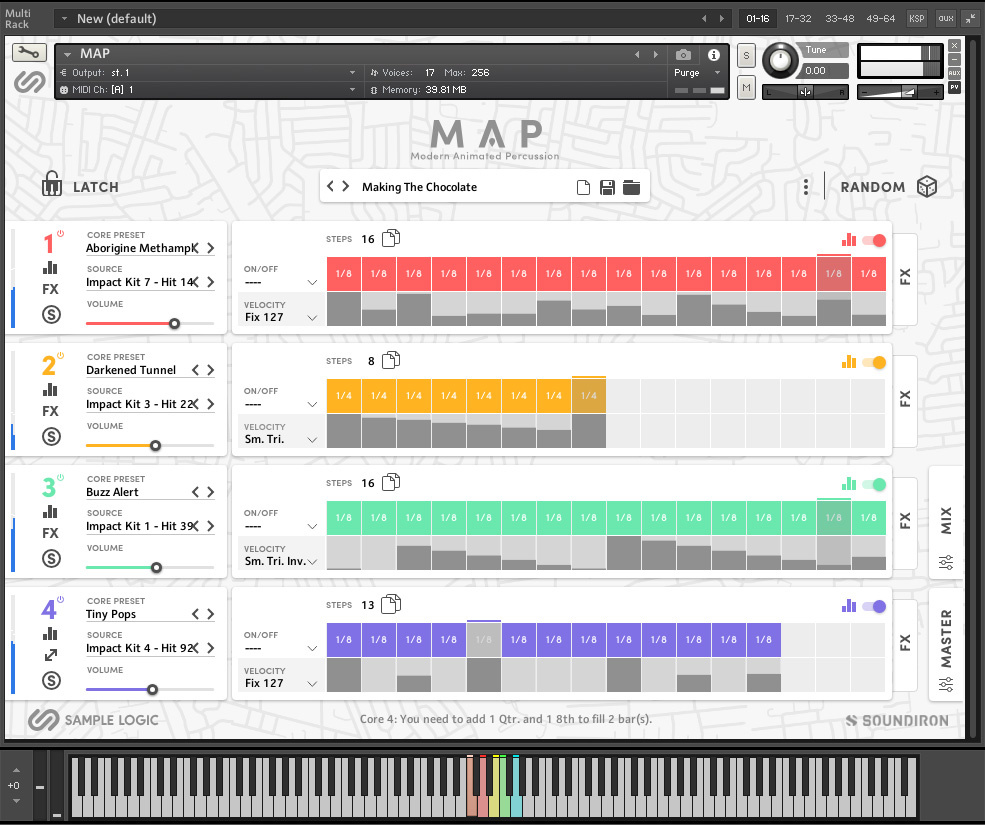Click the Random dice icon

coord(927,187)
